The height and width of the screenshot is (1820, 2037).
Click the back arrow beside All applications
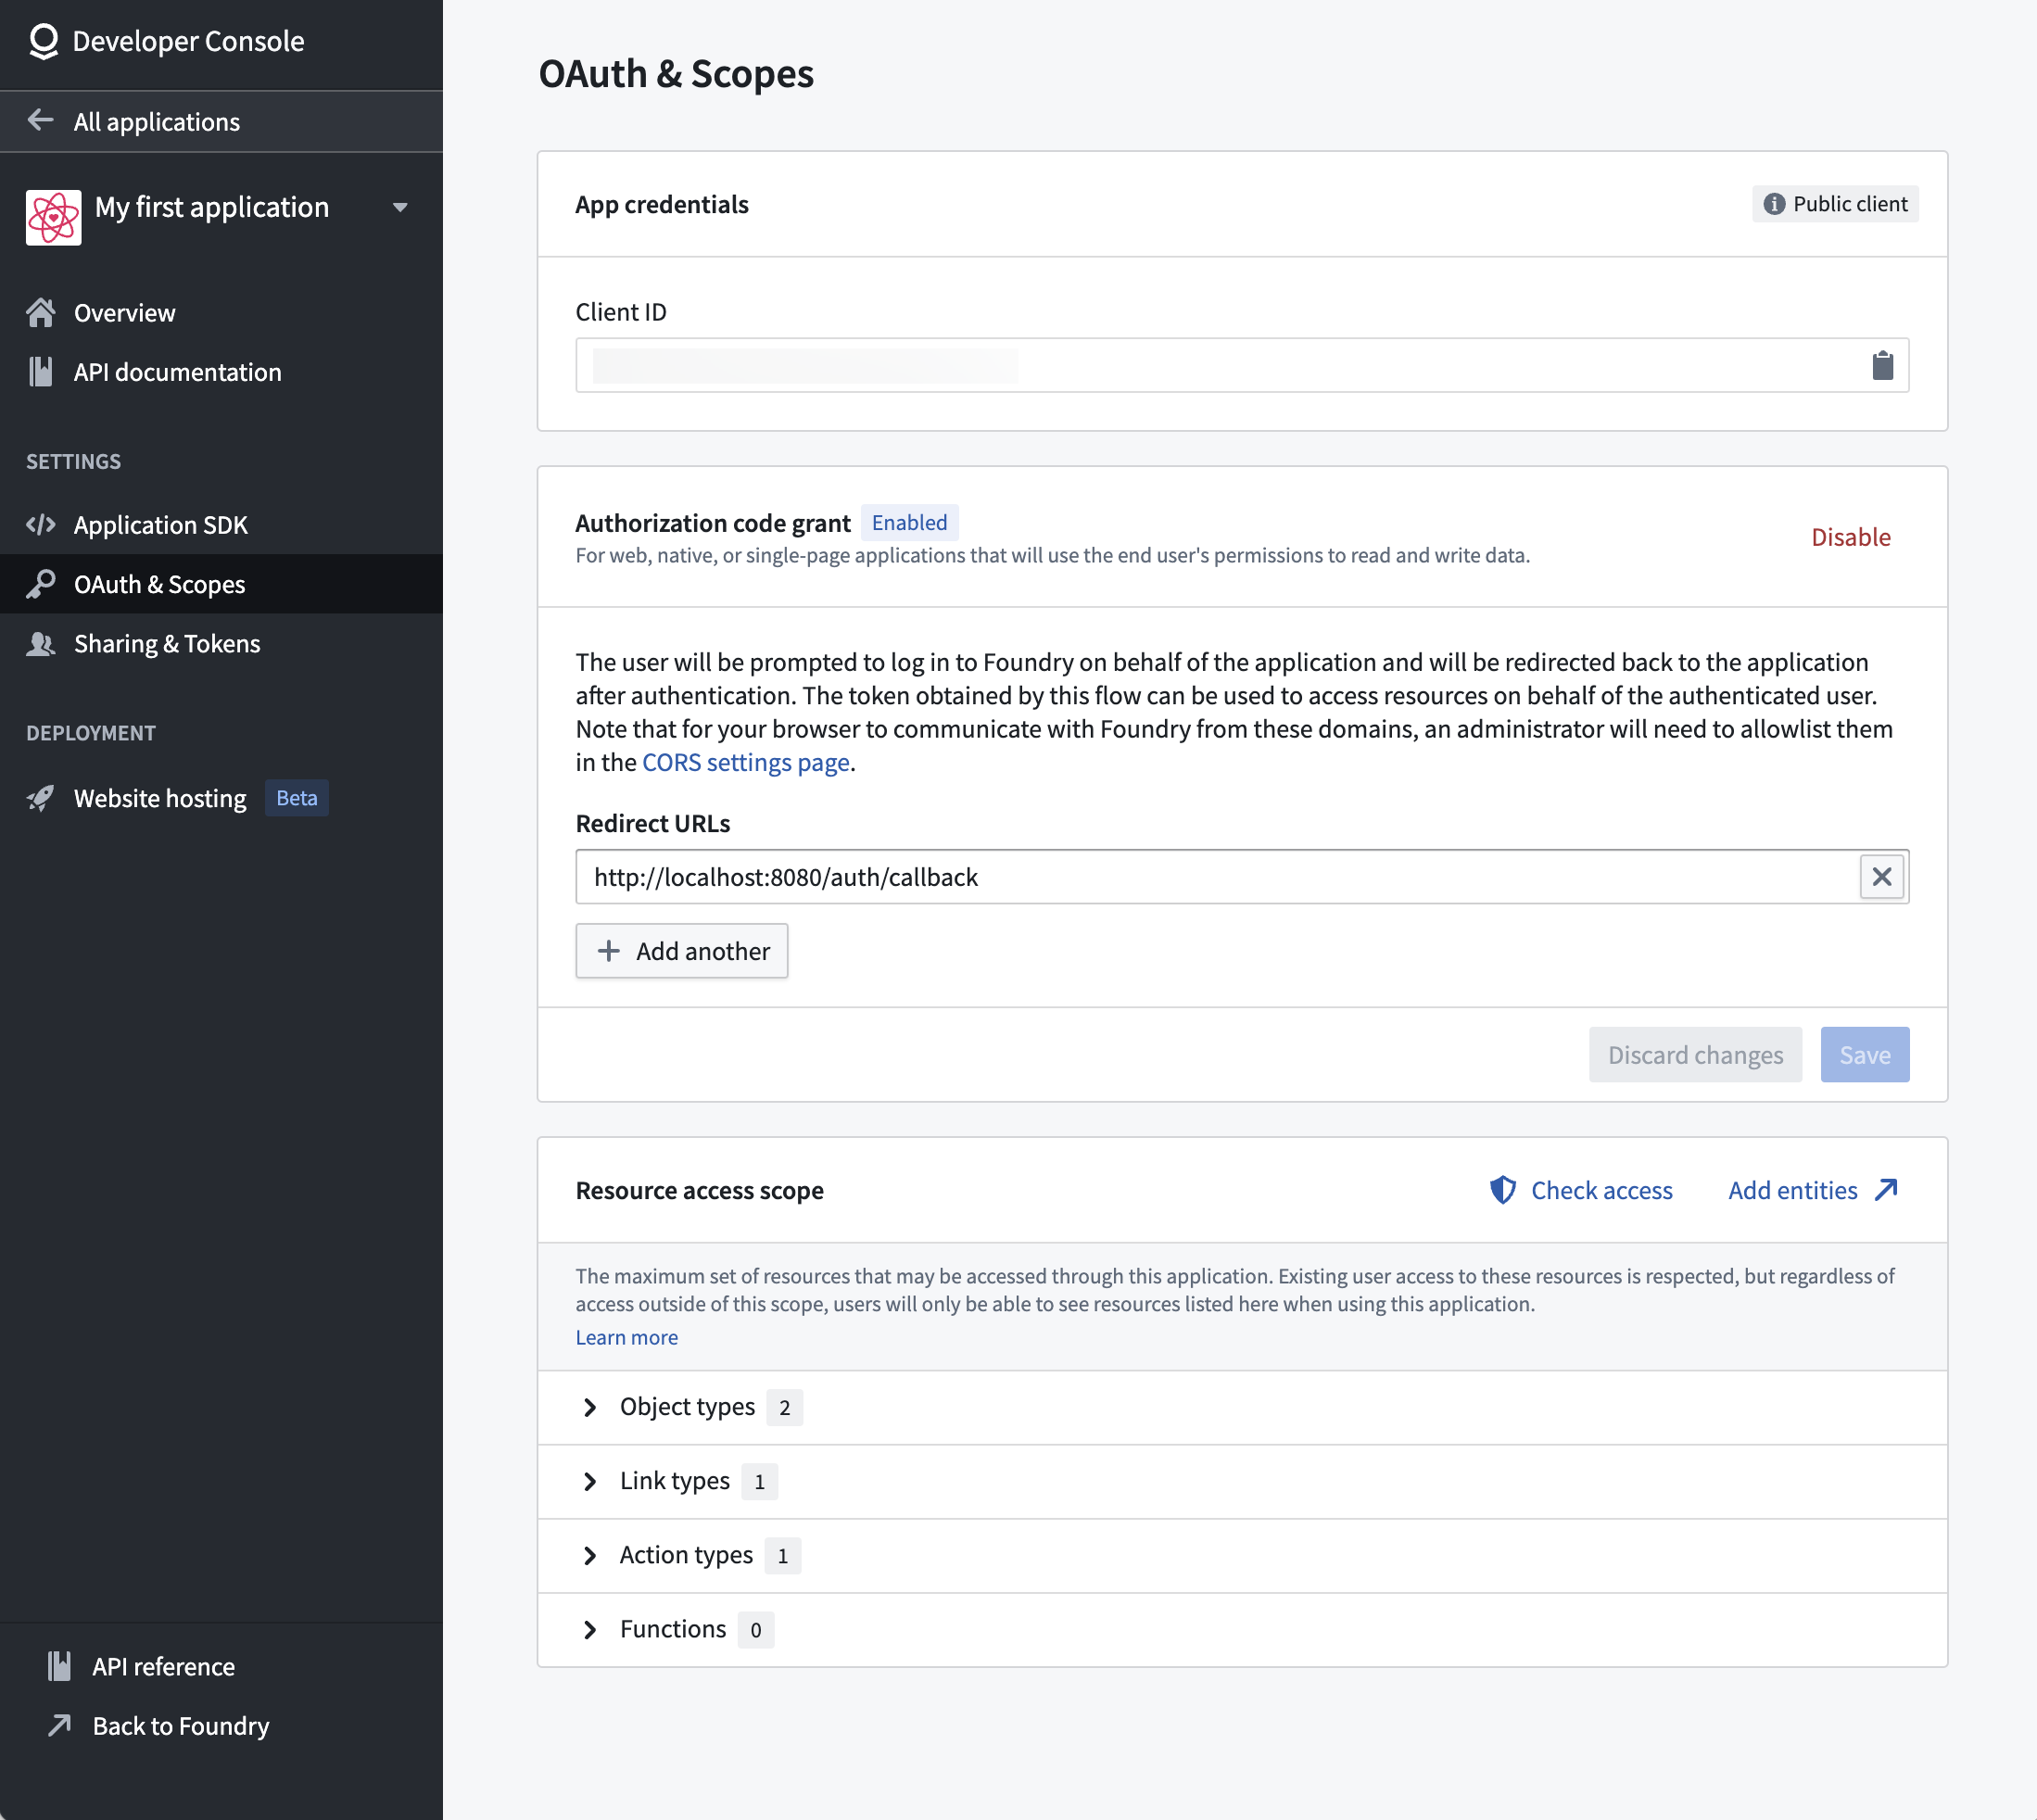click(x=40, y=120)
